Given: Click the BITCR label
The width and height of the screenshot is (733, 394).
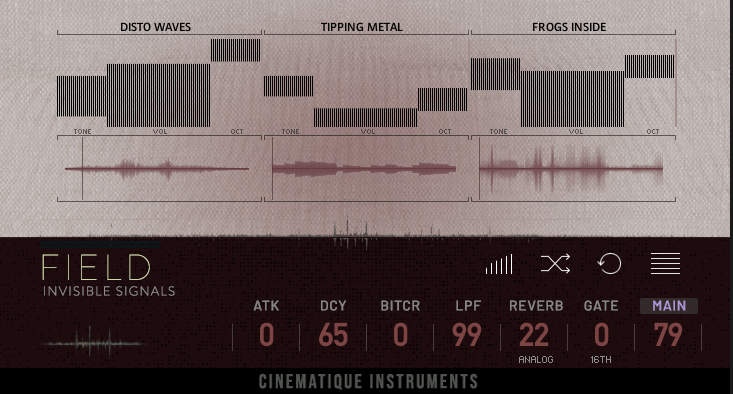Looking at the screenshot, I should coord(400,306).
